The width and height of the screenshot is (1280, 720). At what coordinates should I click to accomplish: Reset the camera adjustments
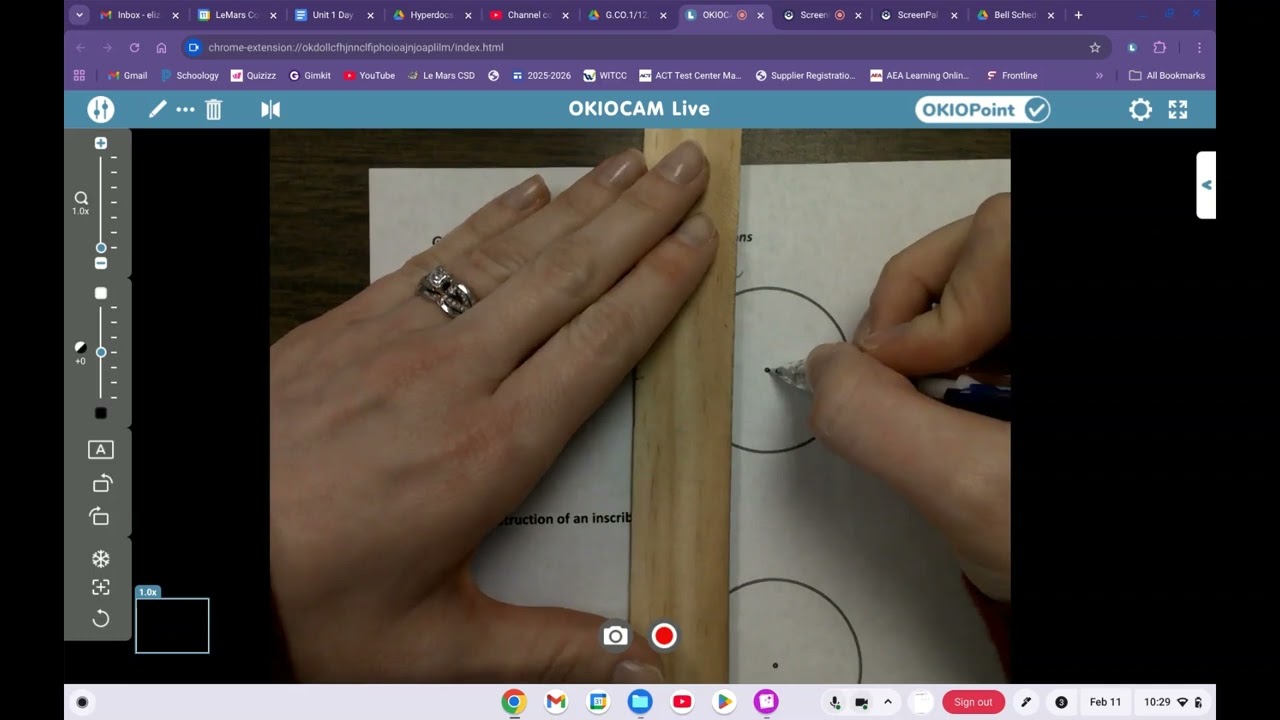tap(101, 619)
